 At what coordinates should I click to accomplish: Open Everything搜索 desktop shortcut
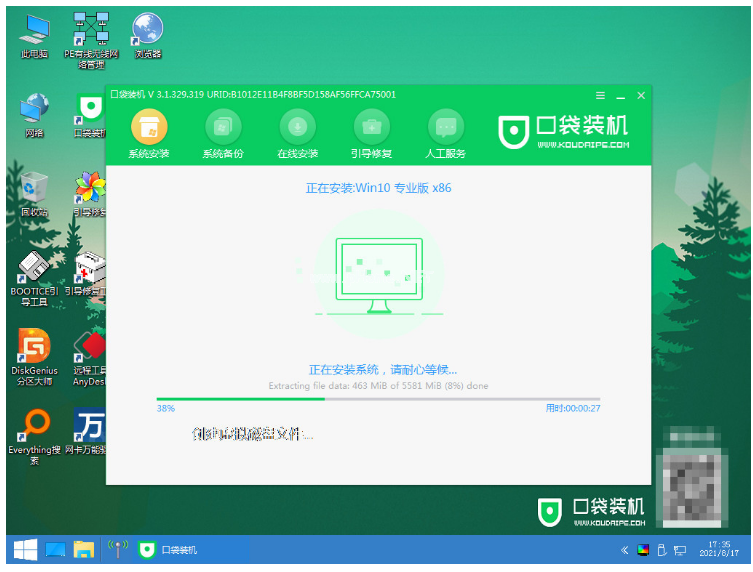(x=35, y=432)
